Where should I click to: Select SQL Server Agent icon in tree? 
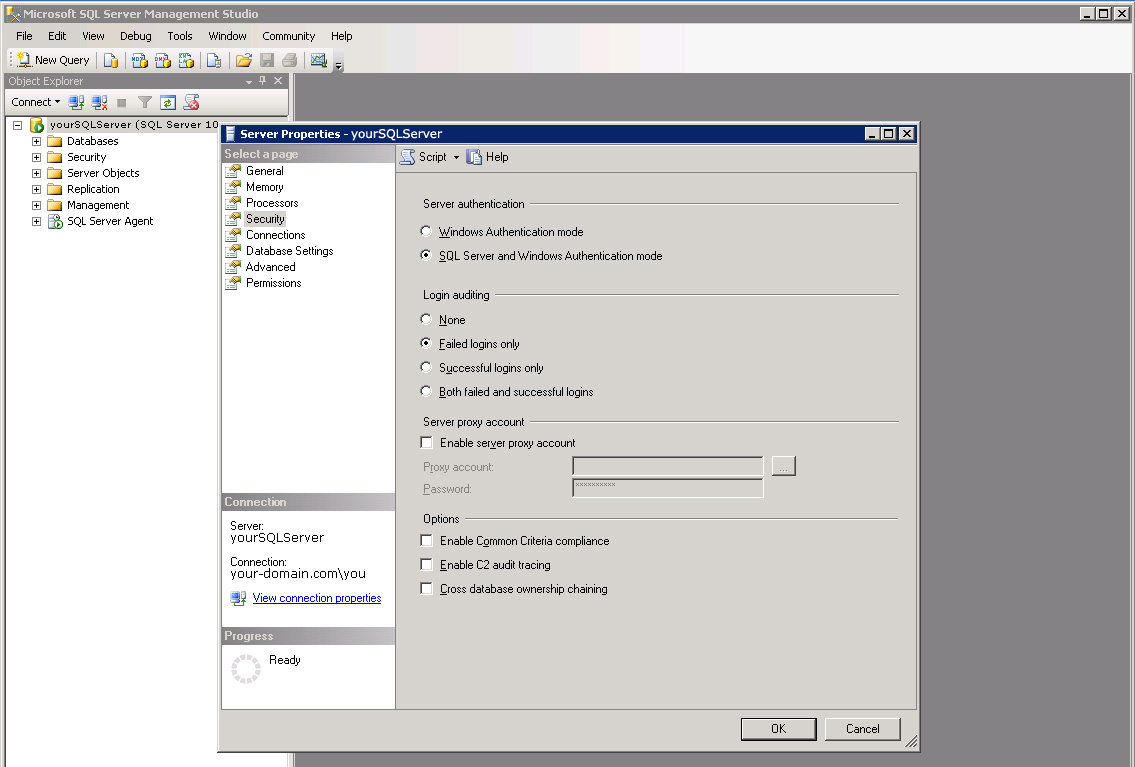point(55,221)
